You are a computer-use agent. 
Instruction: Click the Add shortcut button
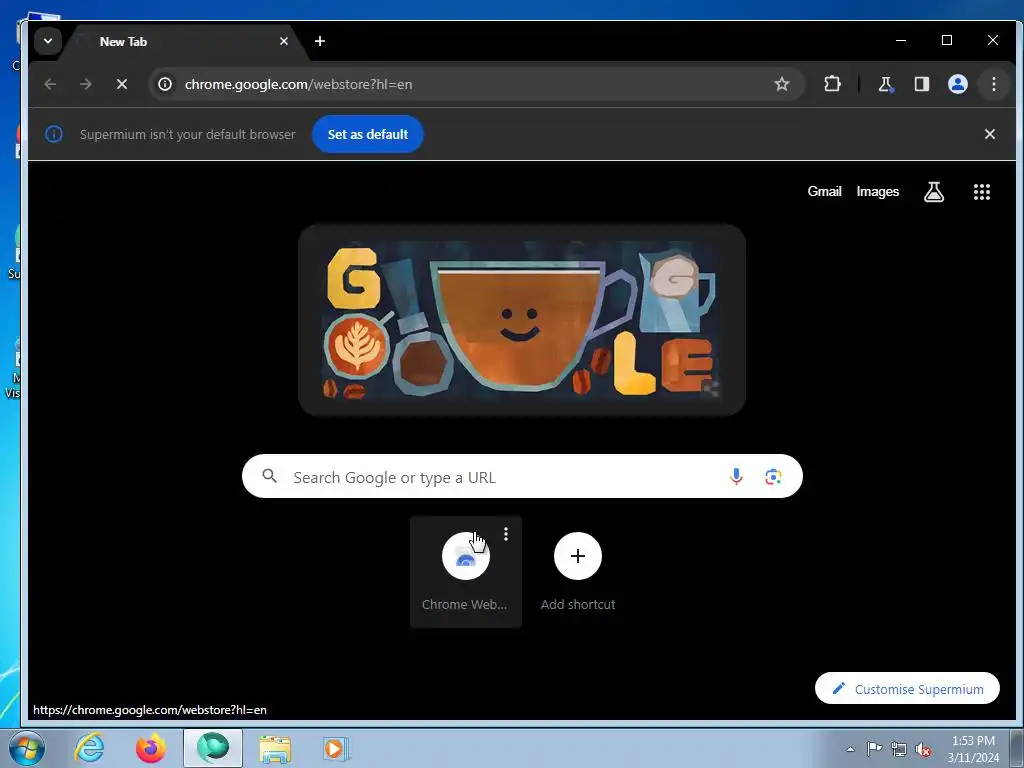578,572
